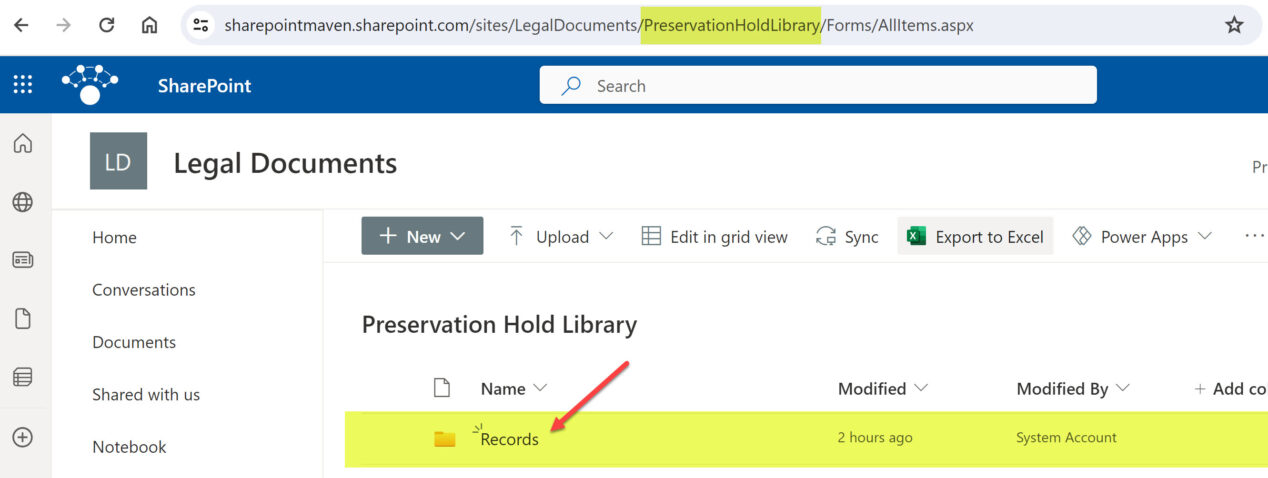Click the browser reload icon
Image resolution: width=1268 pixels, height=478 pixels.
click(x=106, y=25)
